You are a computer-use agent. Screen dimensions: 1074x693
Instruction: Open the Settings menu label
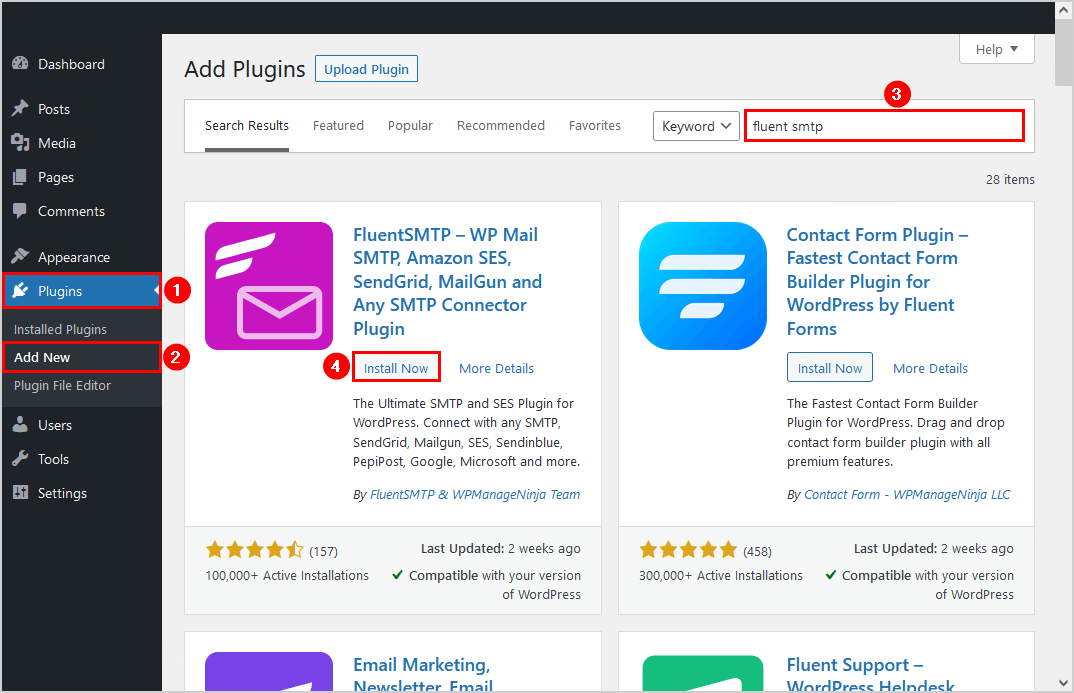click(62, 493)
